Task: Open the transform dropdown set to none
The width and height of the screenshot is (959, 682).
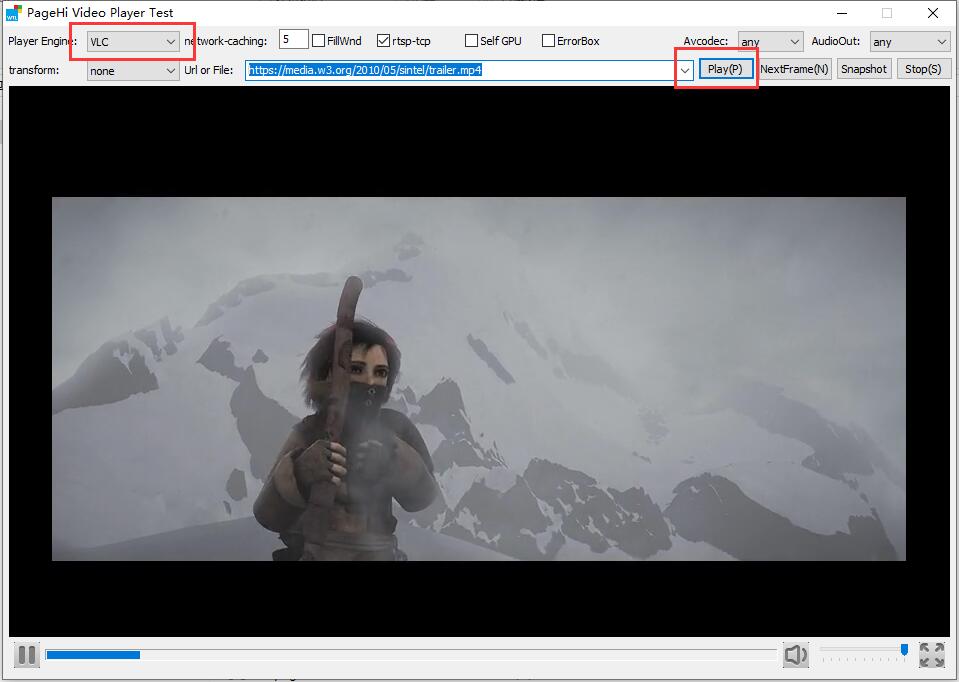Action: click(x=133, y=70)
